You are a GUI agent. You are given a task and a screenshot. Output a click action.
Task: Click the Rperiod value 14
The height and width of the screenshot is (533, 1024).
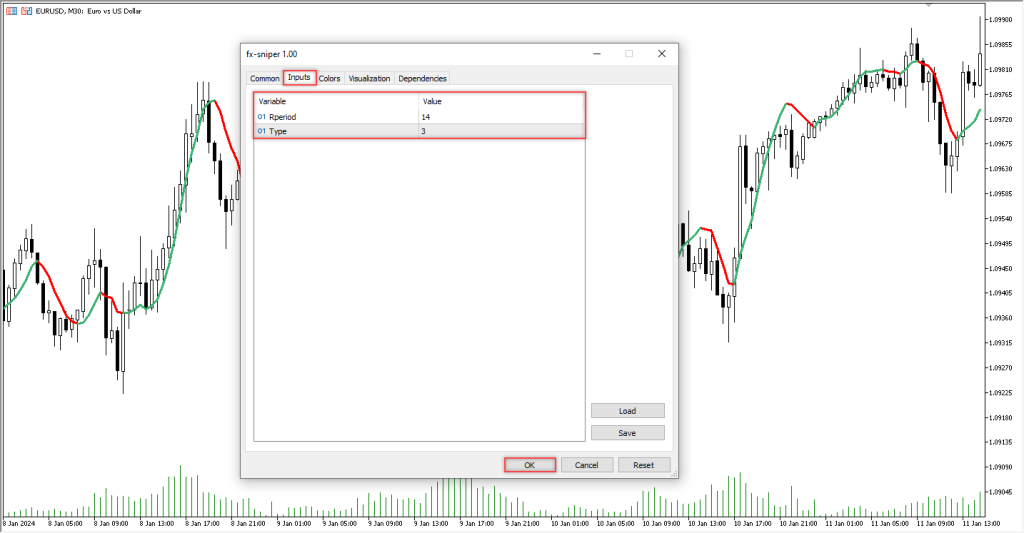tap(426, 117)
